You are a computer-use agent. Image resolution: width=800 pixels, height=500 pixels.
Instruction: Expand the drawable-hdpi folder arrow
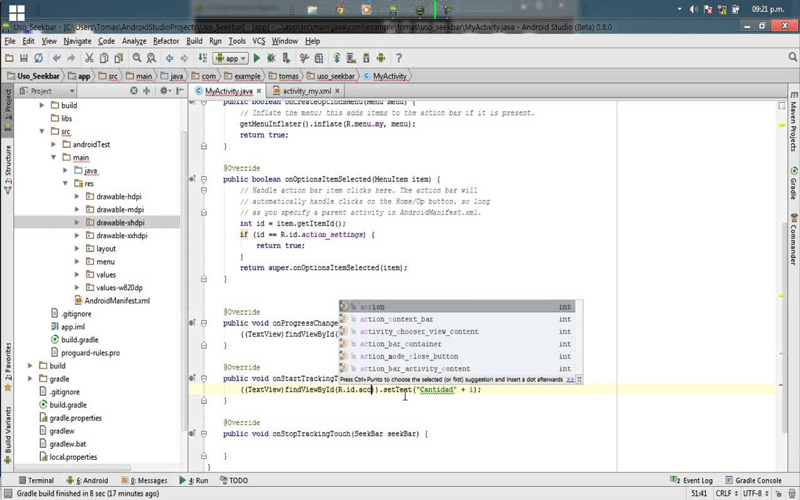77,197
